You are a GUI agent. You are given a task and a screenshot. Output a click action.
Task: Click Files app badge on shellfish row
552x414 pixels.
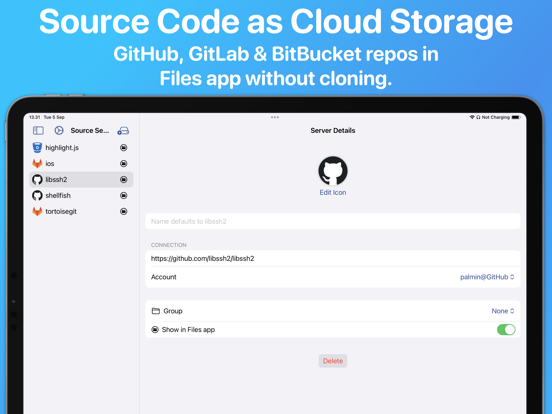pyautogui.click(x=124, y=195)
